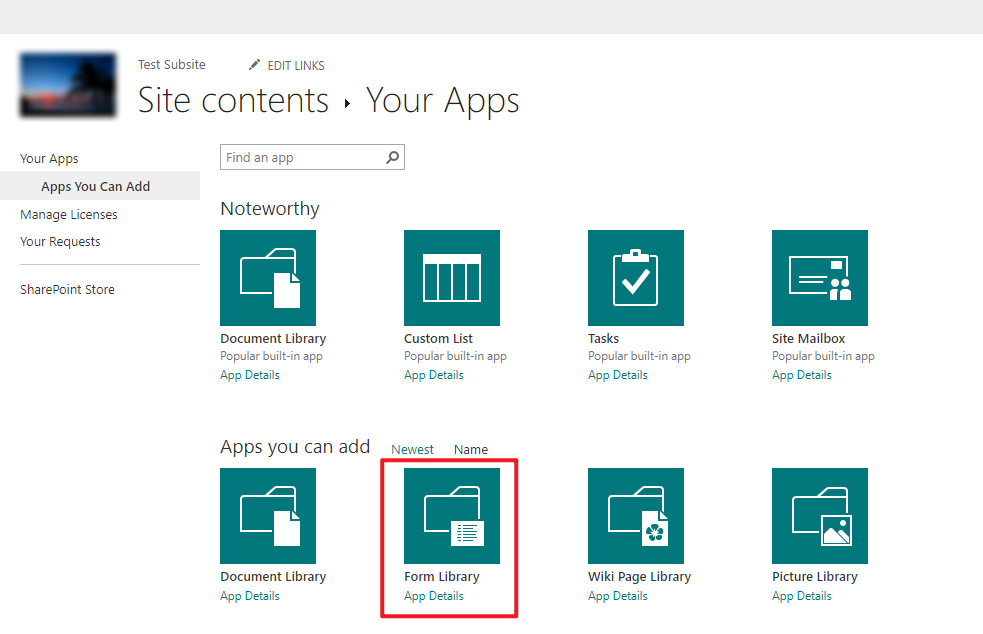
Task: View App Details for Wiki Page Library
Action: coord(618,596)
